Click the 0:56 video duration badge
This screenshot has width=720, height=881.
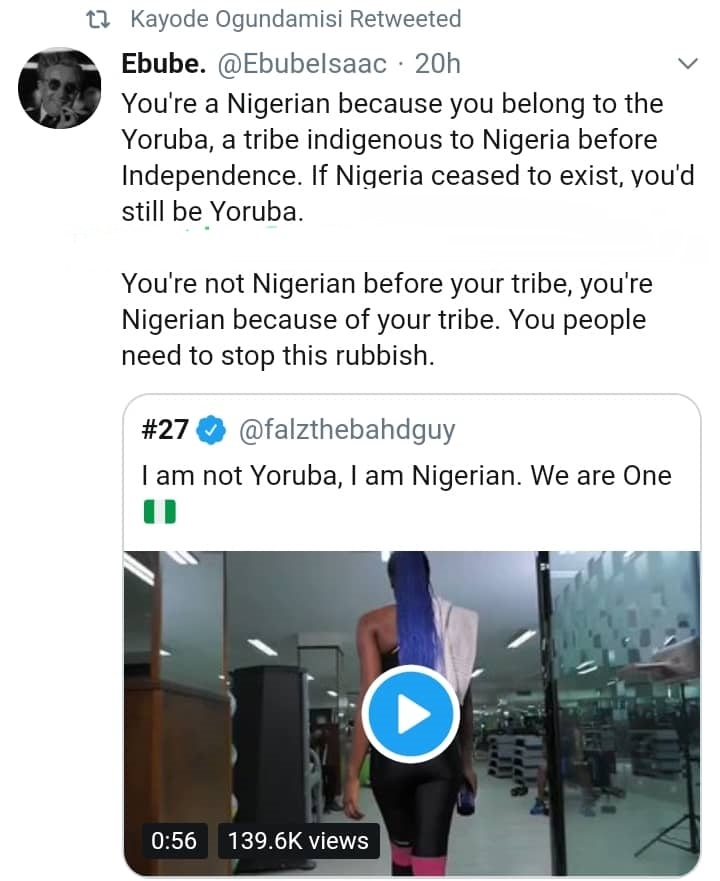174,841
